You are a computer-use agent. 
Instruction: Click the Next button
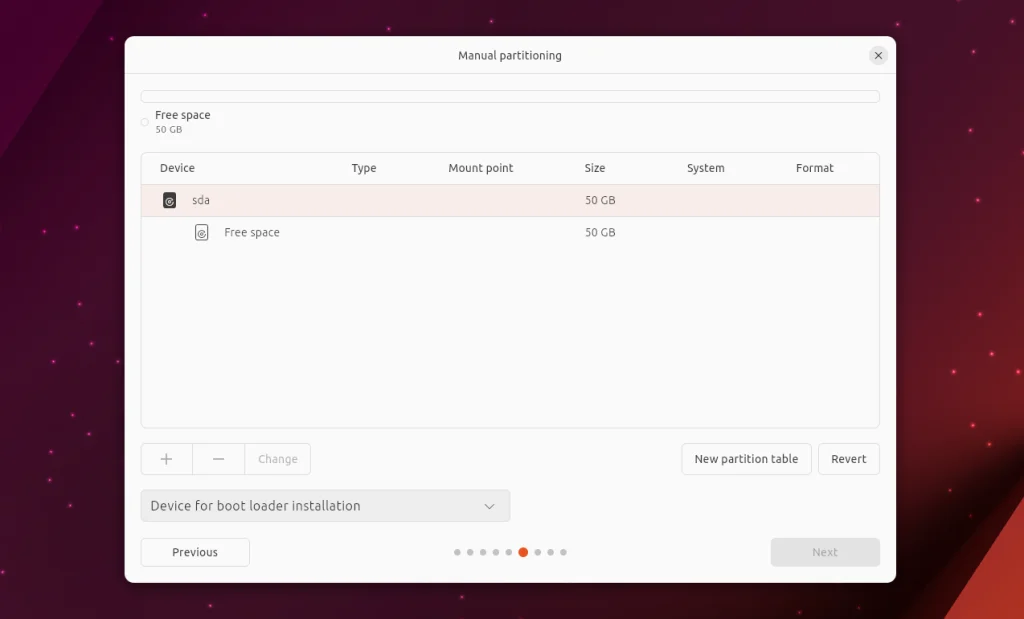click(x=824, y=552)
